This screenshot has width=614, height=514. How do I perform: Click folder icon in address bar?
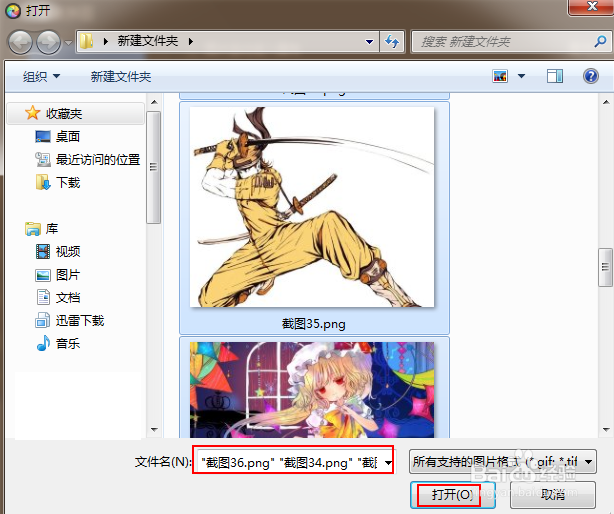[86, 41]
